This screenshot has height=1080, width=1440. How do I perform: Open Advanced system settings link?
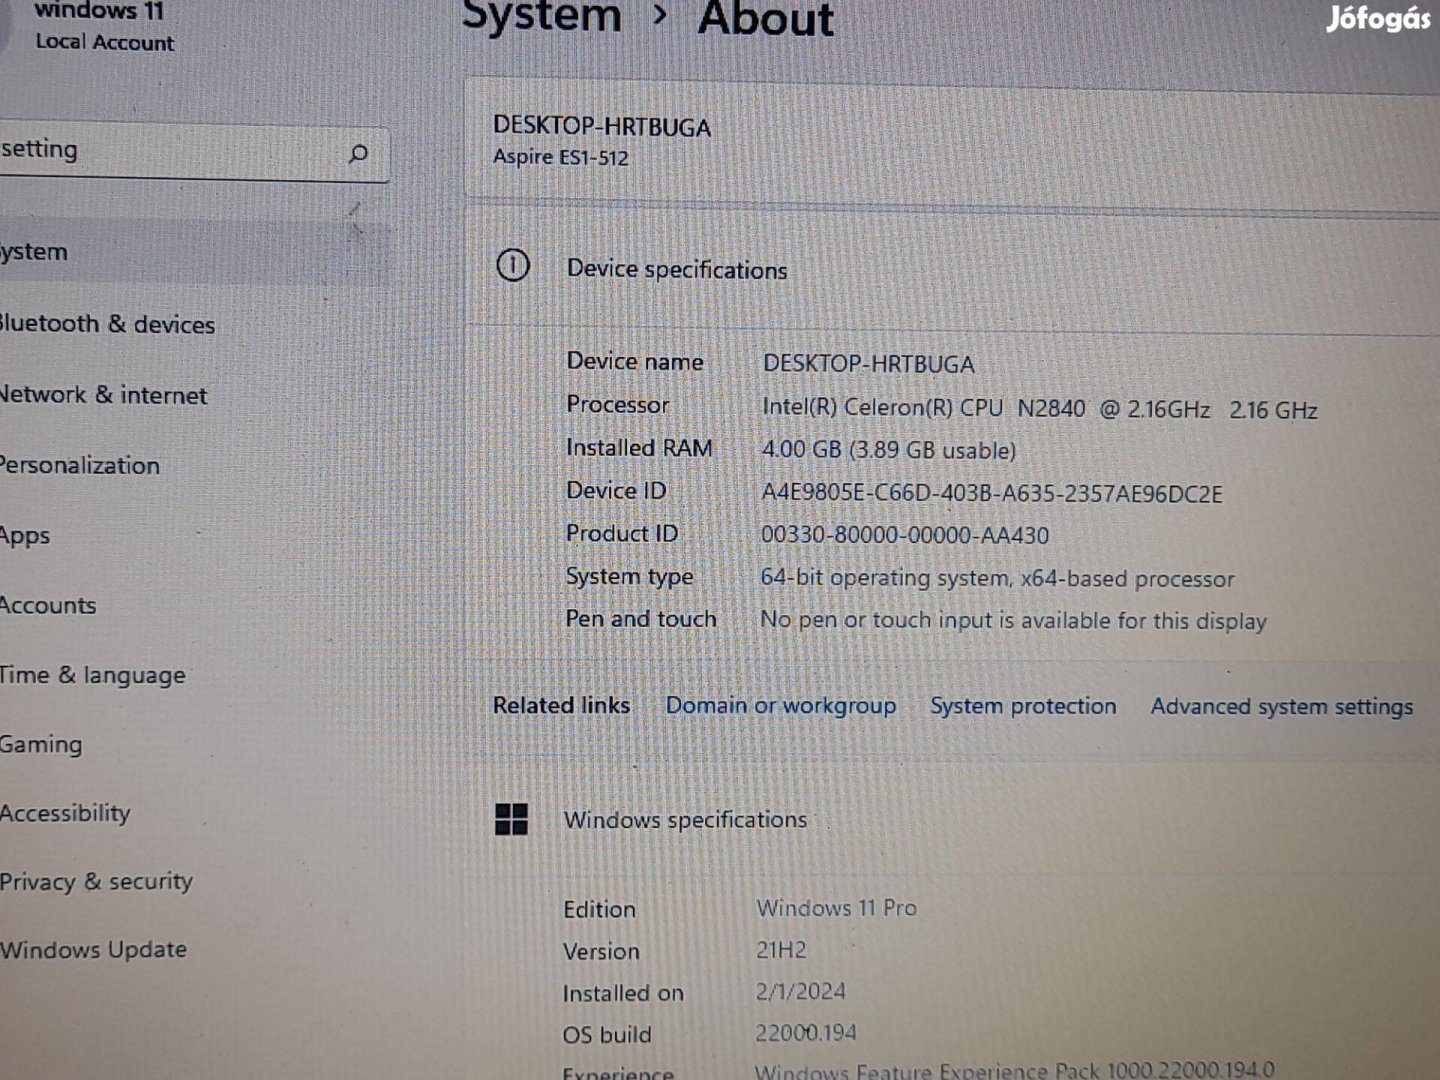tap(1282, 707)
